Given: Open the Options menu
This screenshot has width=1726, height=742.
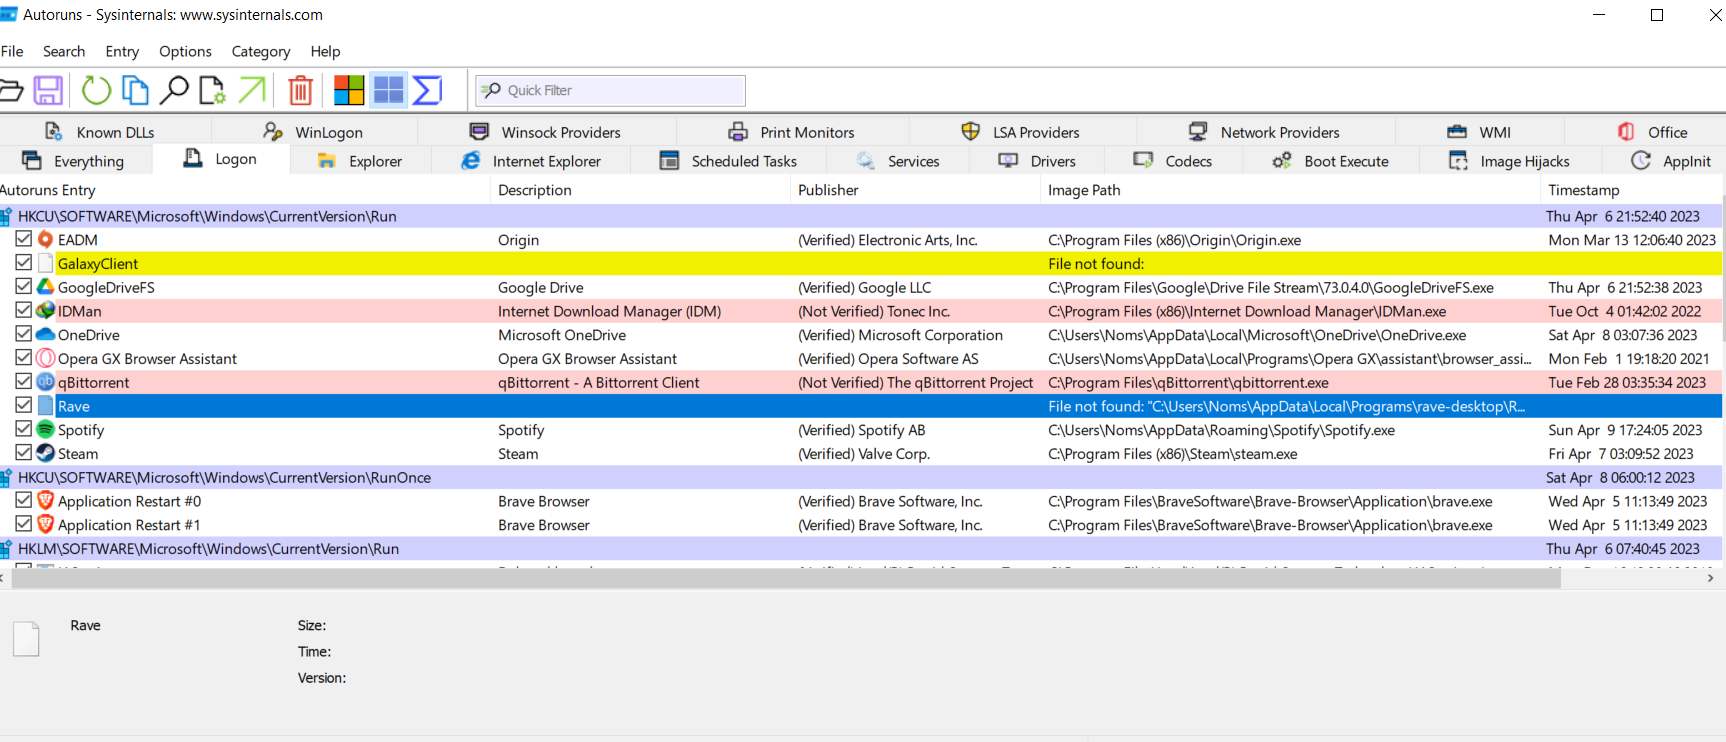Looking at the screenshot, I should click(x=185, y=51).
